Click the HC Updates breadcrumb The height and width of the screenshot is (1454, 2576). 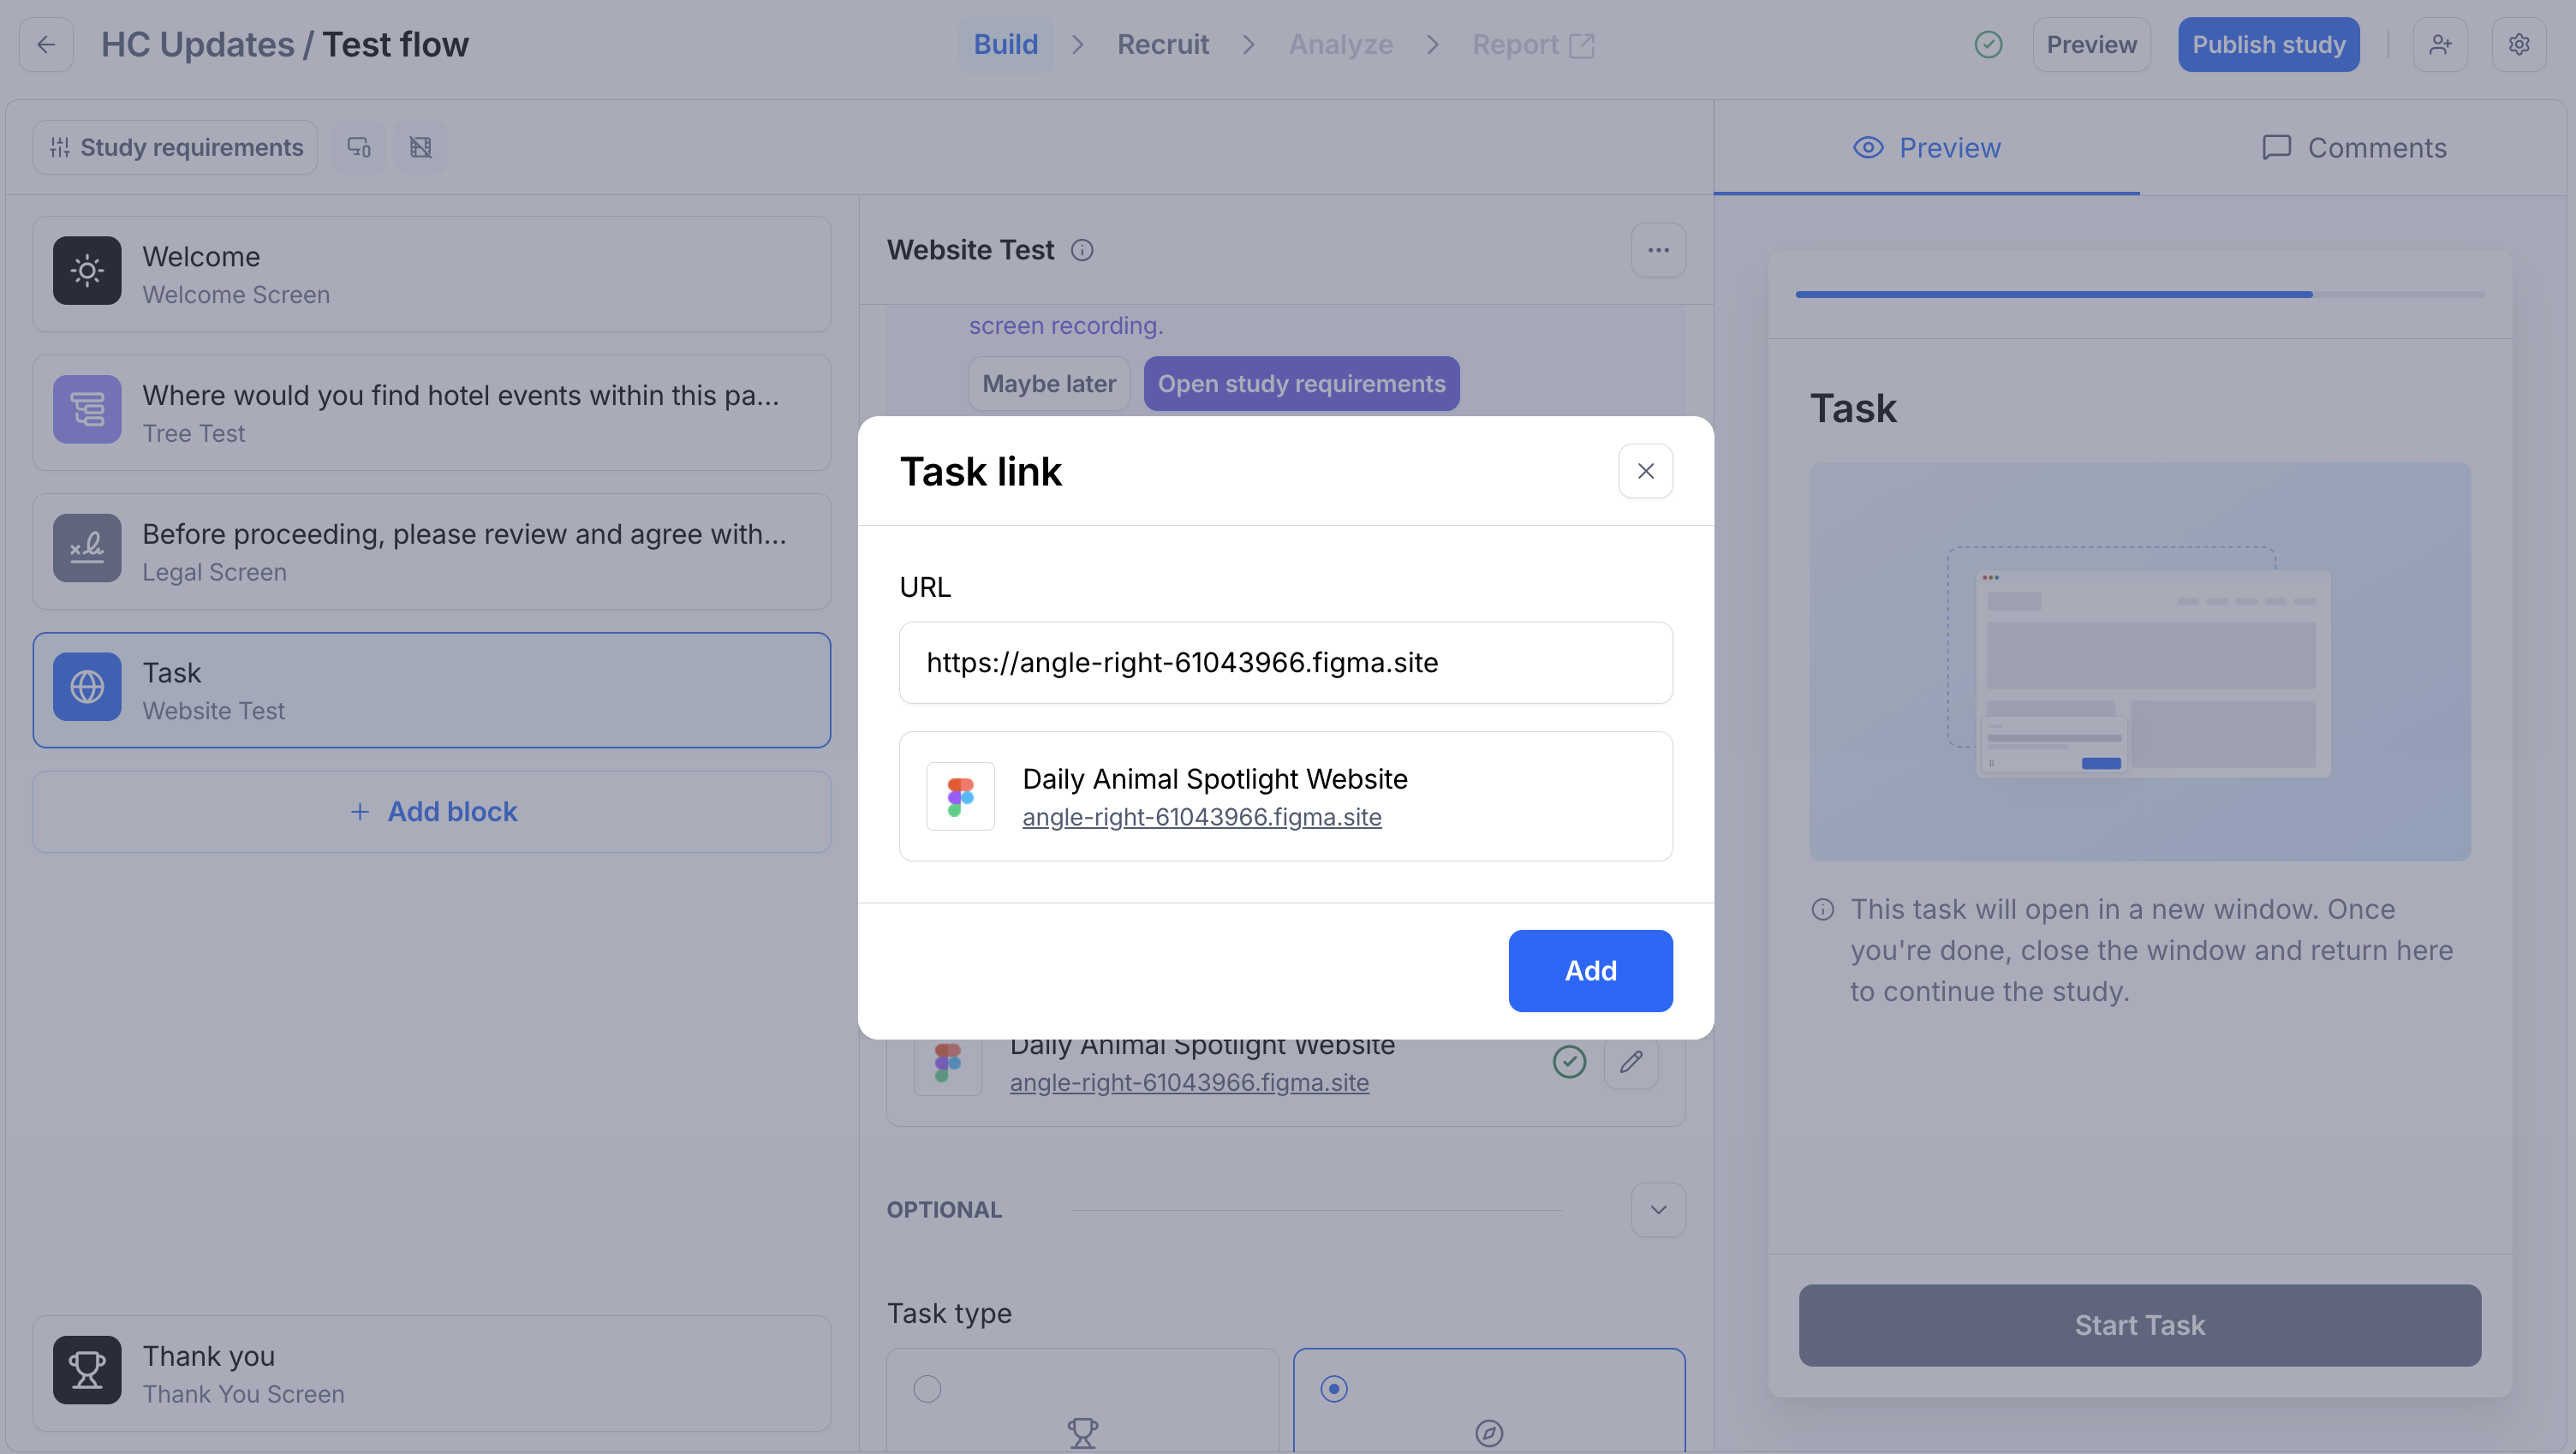197,45
